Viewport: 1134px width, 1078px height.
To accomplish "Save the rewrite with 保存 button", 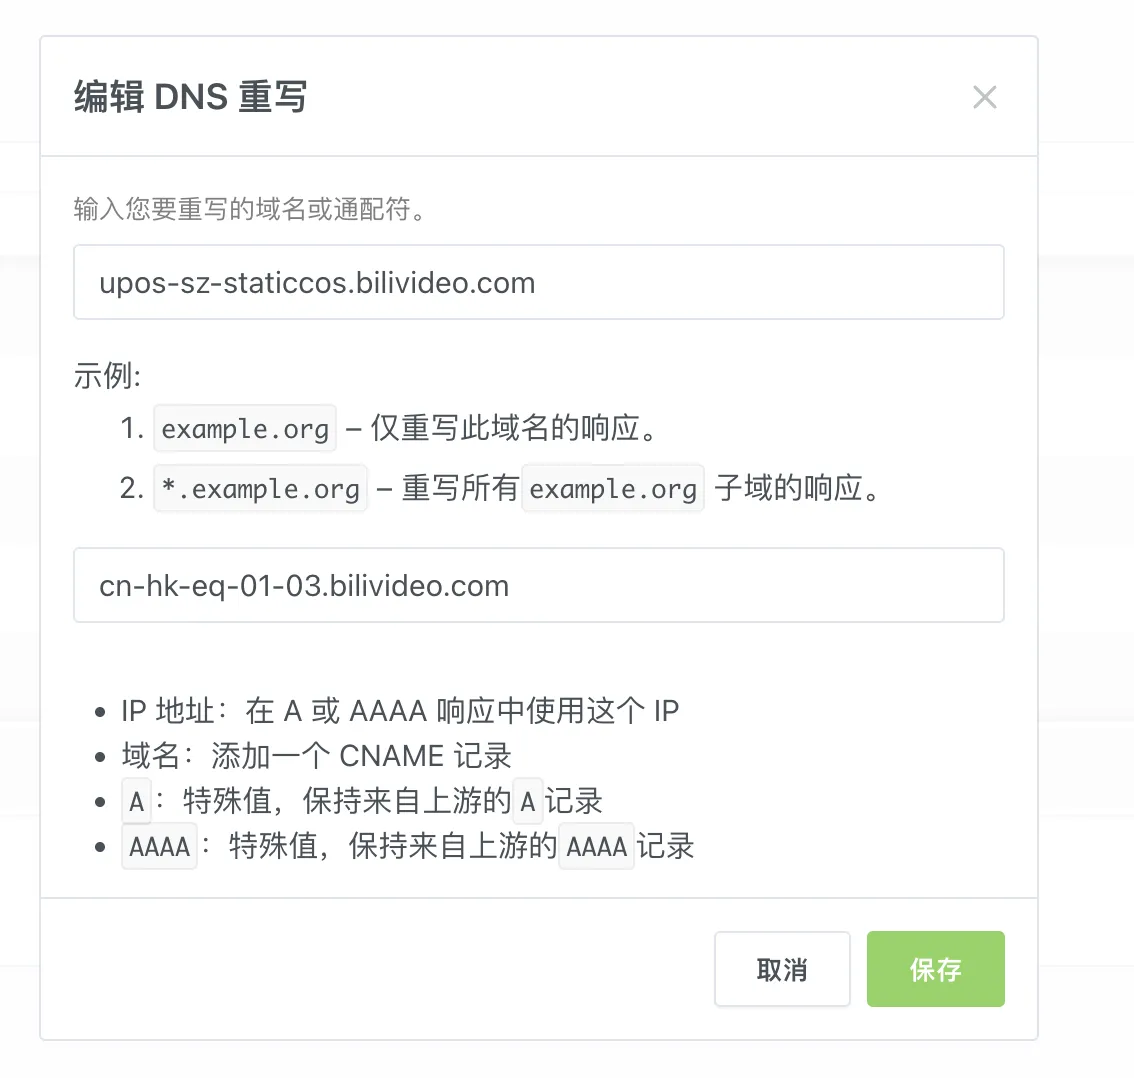I will click(935, 969).
